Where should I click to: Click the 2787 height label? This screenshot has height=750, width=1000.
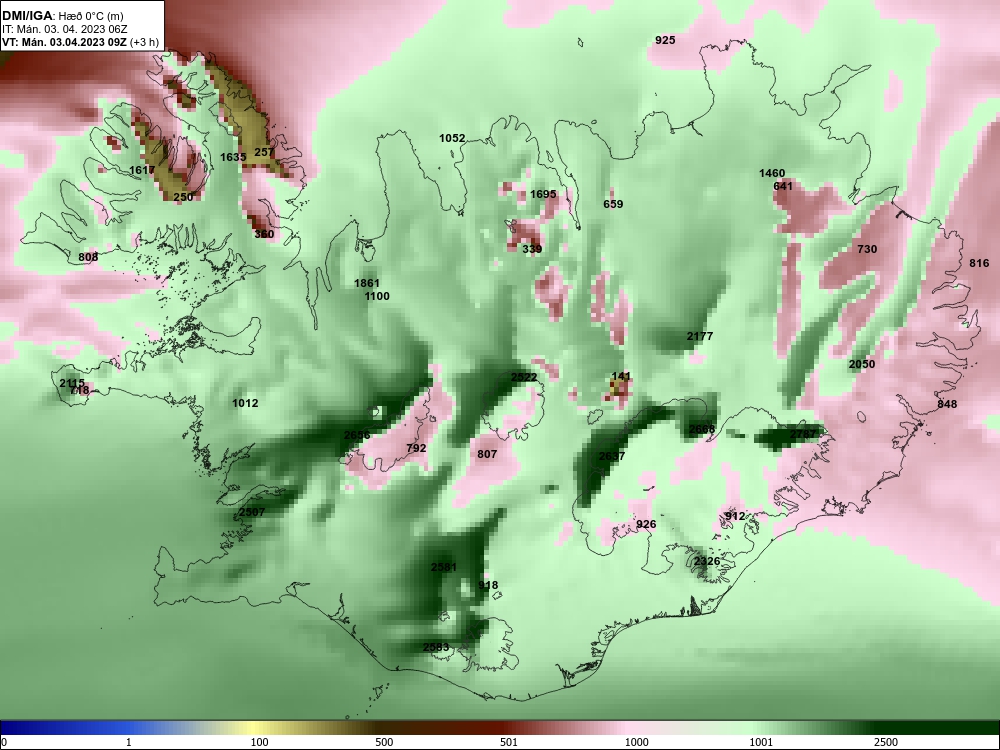pyautogui.click(x=803, y=434)
